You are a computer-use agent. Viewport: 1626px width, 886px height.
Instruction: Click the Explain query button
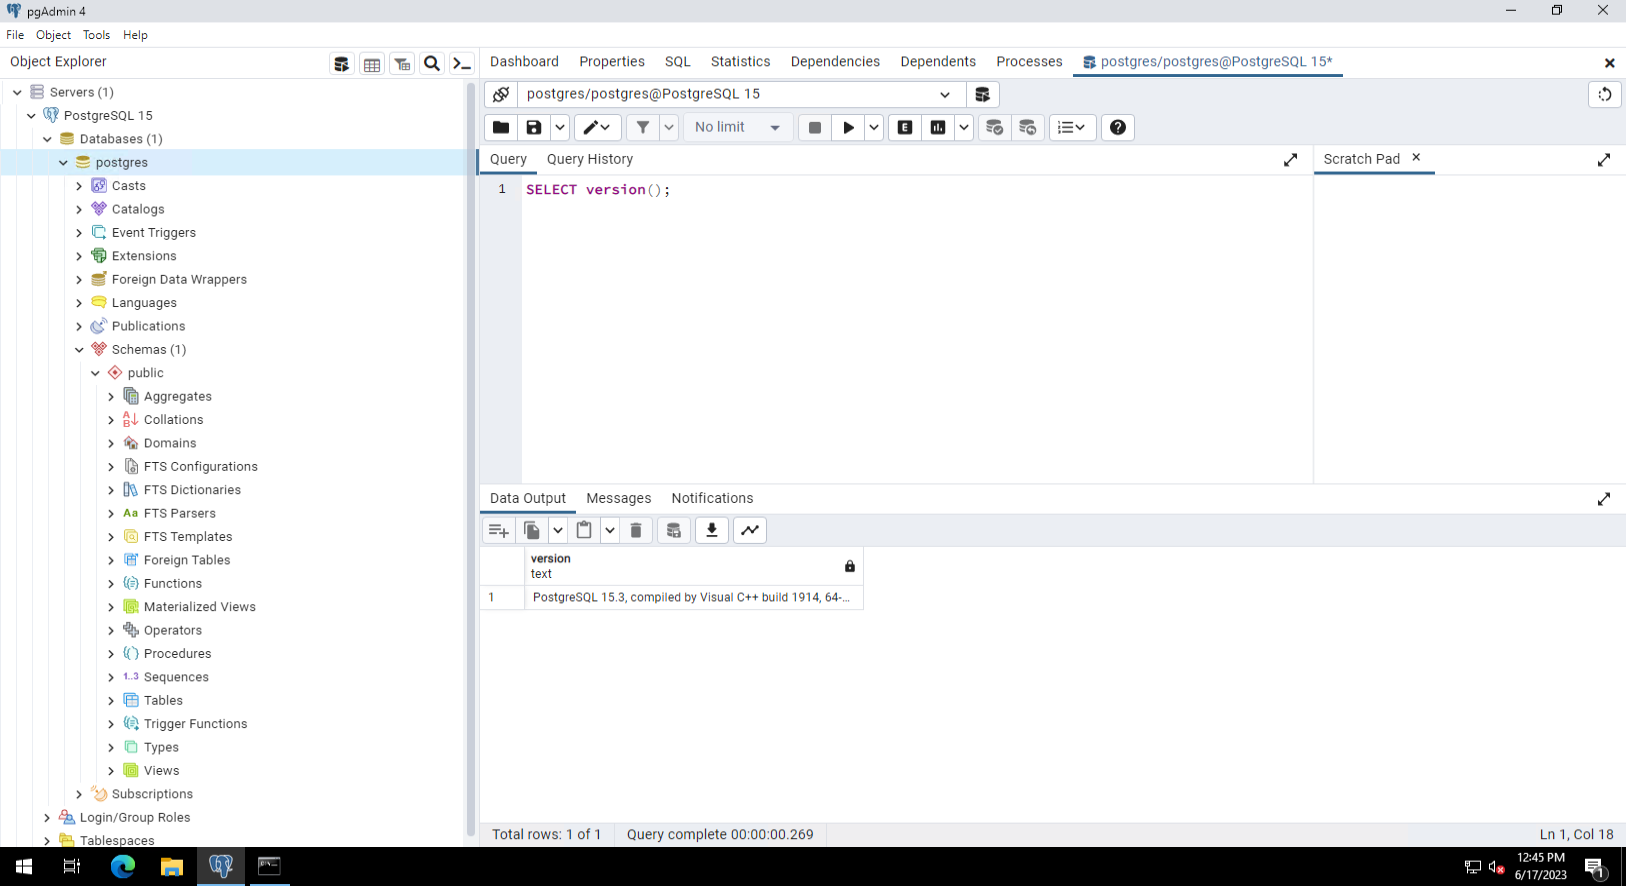coord(905,128)
